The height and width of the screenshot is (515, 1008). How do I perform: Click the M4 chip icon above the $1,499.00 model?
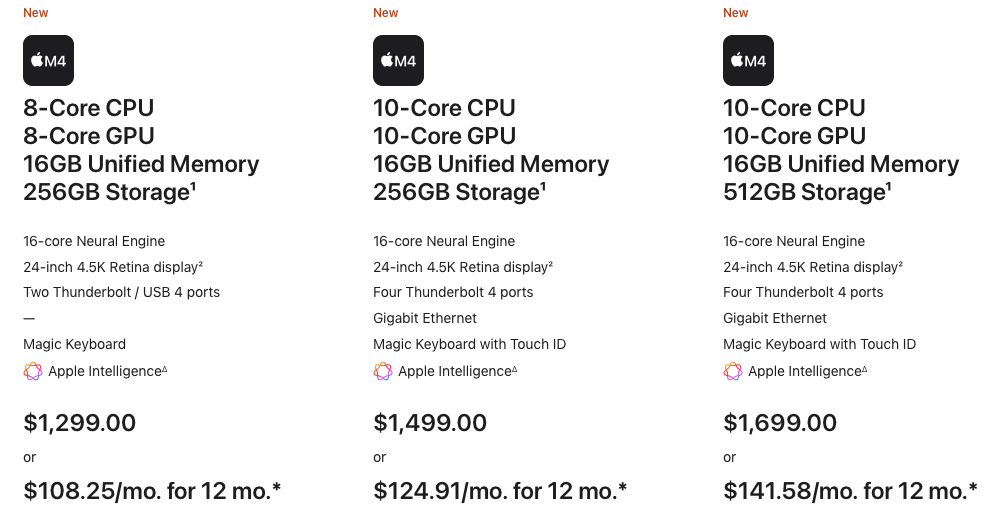pos(398,61)
